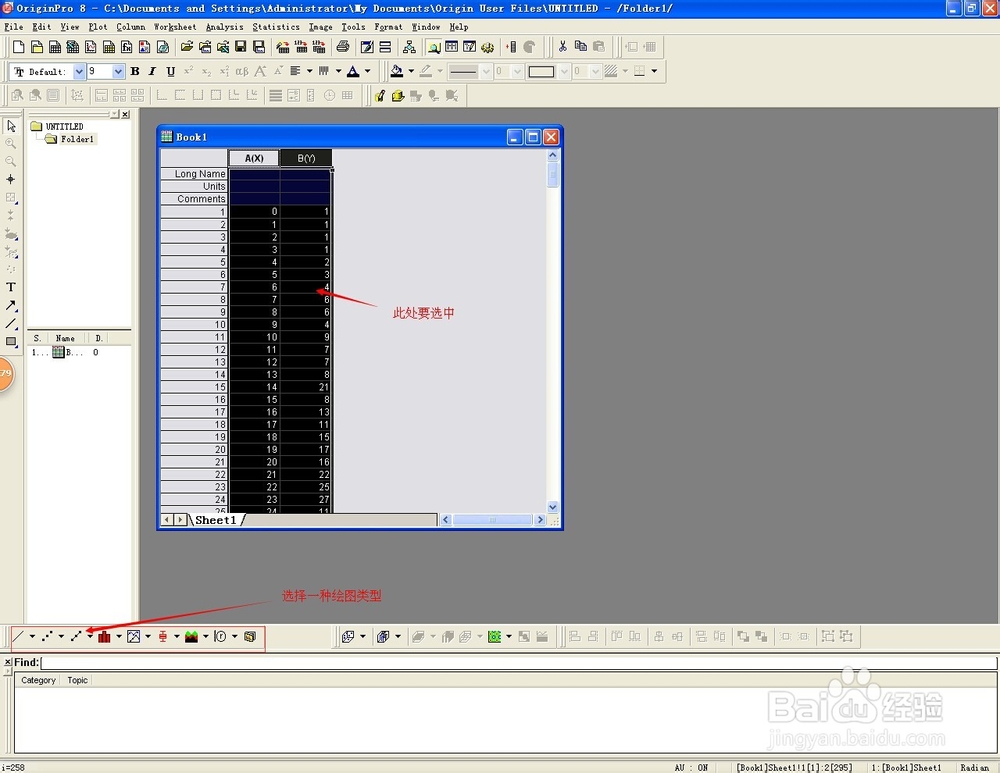Expand the Line plot type dropdown
Screen dimensions: 1000x773
[32, 636]
